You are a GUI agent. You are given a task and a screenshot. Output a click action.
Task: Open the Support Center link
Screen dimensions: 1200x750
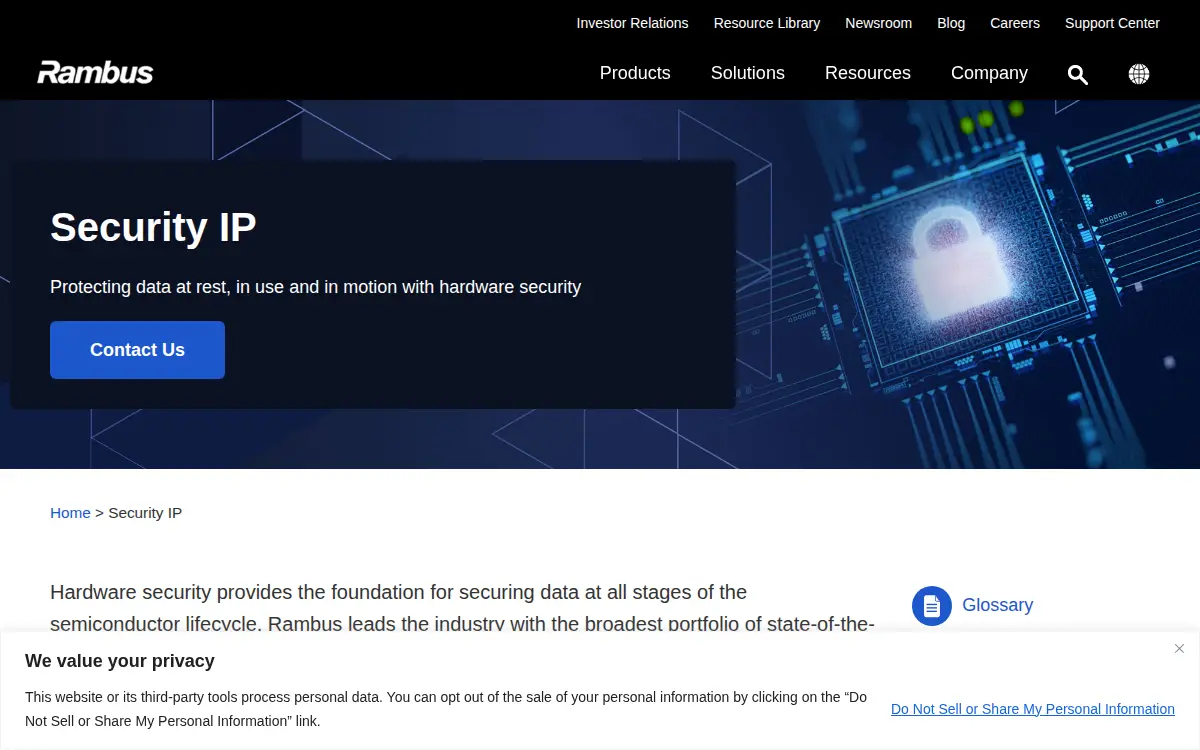click(x=1112, y=23)
